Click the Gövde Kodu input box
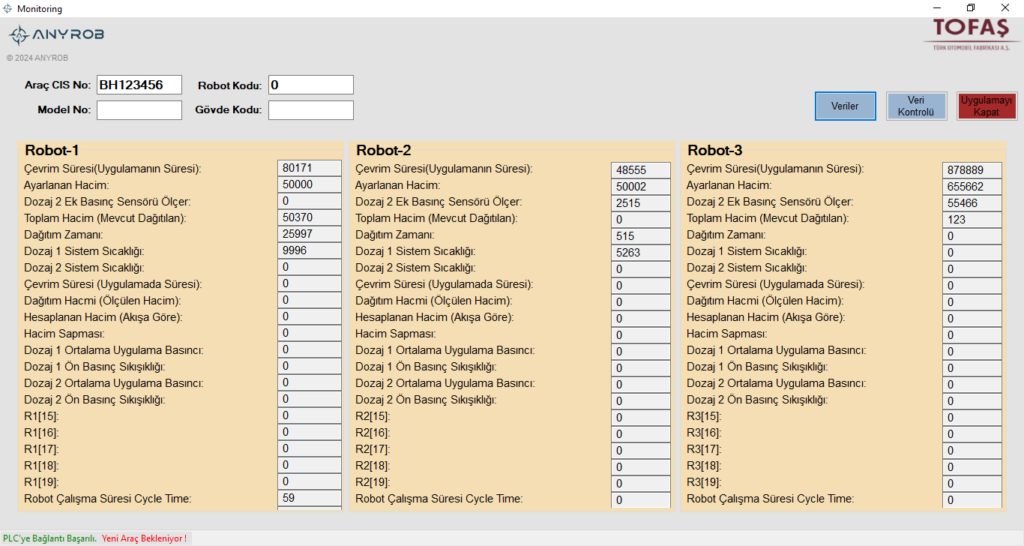1024x546 pixels. click(310, 110)
